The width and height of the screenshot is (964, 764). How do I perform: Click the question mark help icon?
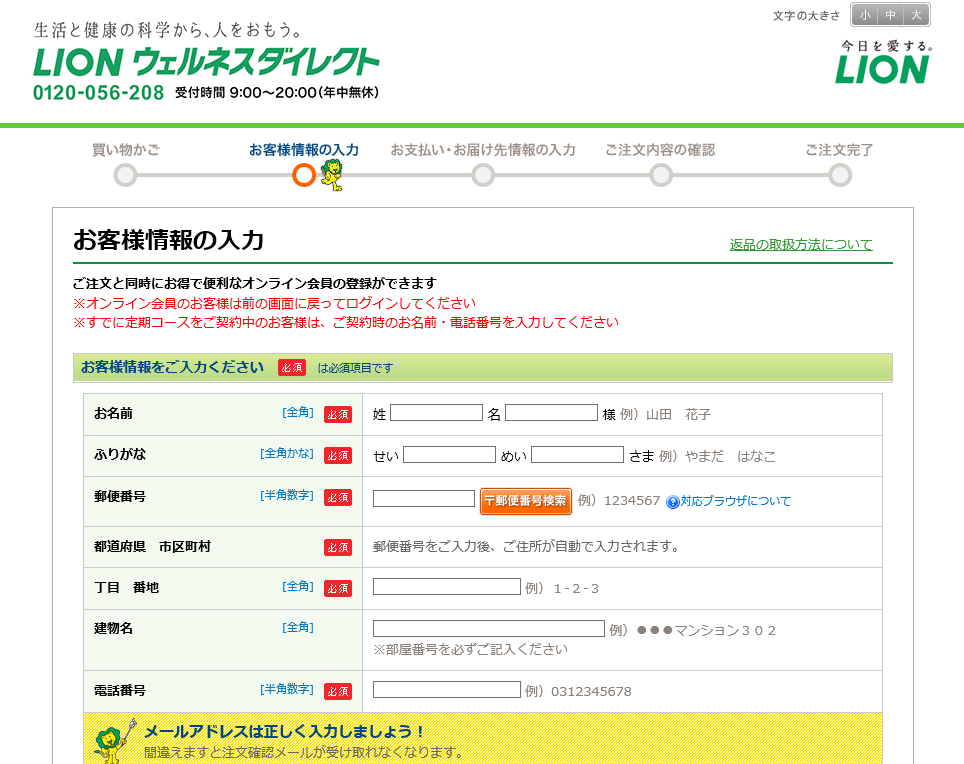673,502
